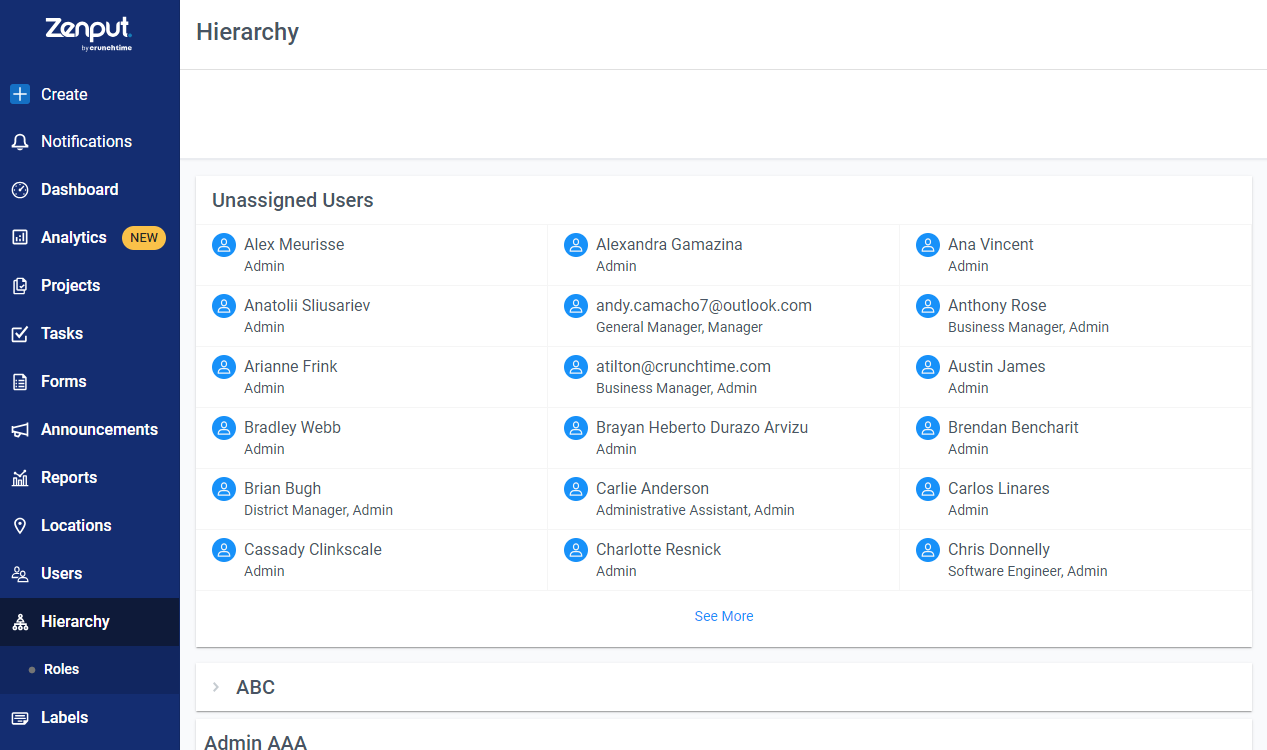This screenshot has width=1267, height=750.
Task: Open Analytics menu item label
Action: click(x=74, y=238)
